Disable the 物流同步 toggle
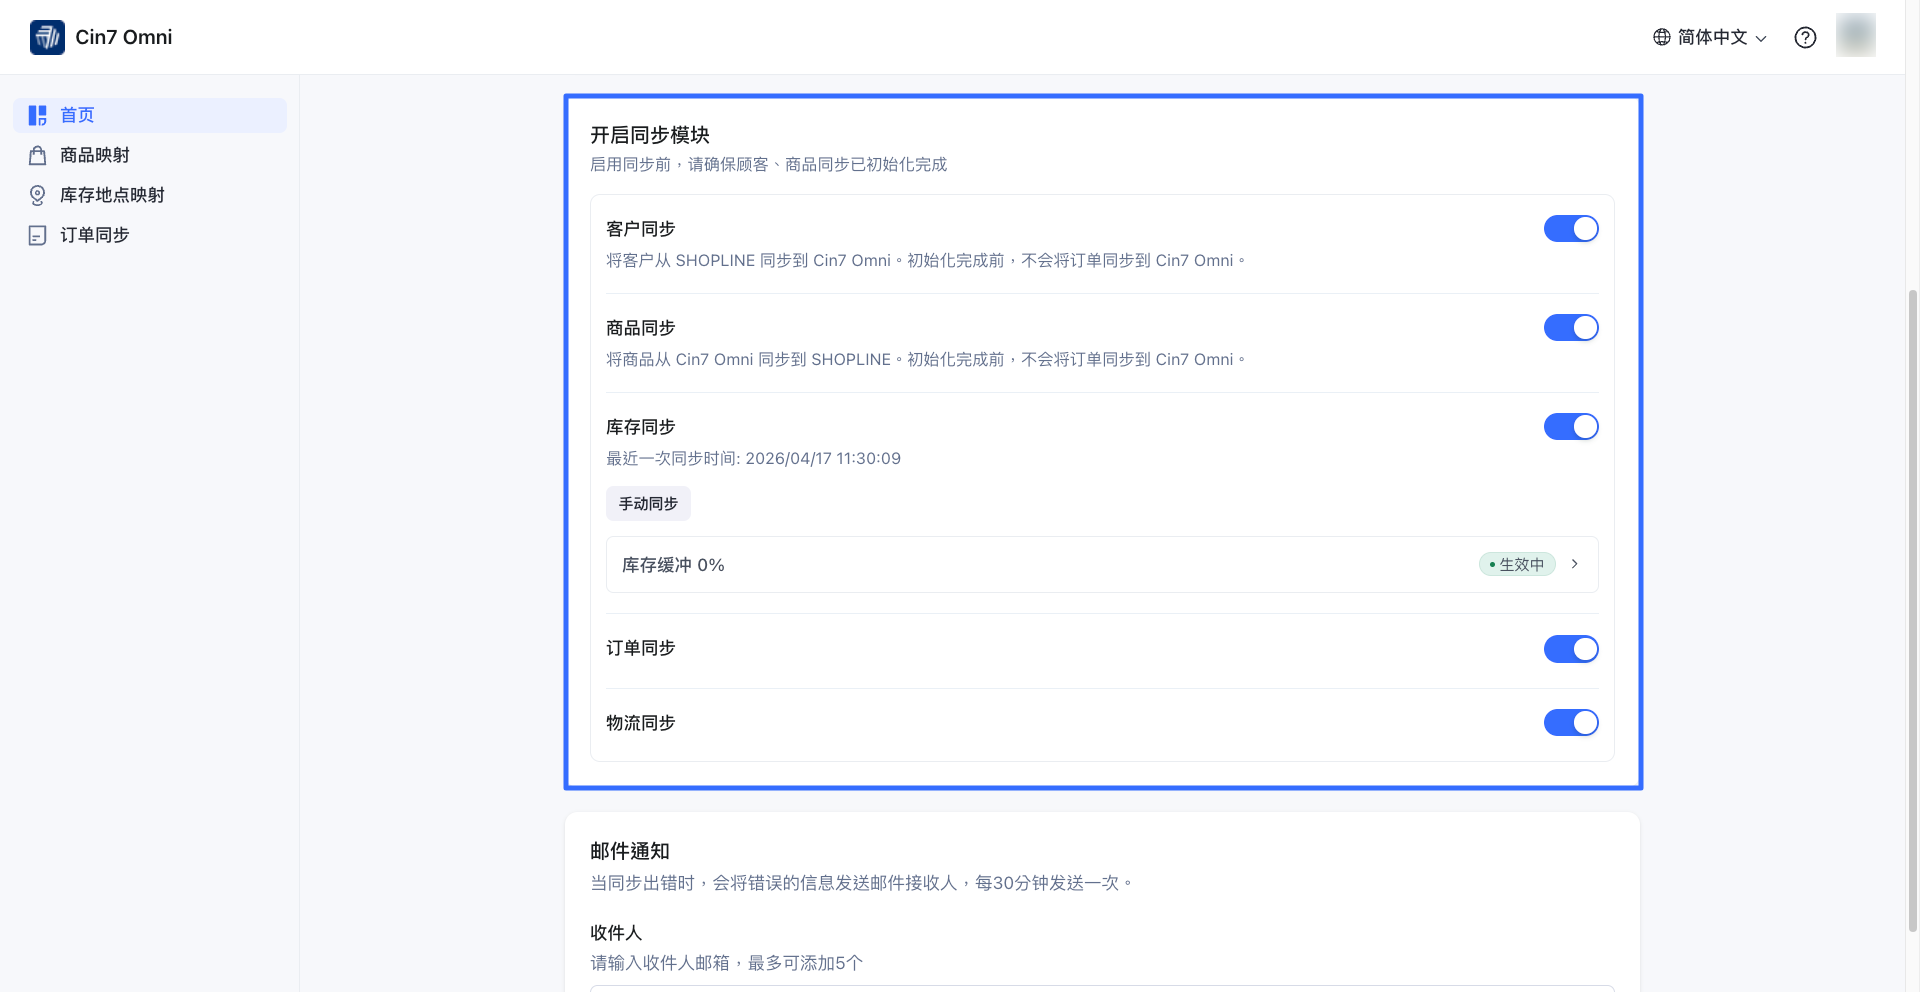Image resolution: width=1920 pixels, height=992 pixels. click(1571, 723)
